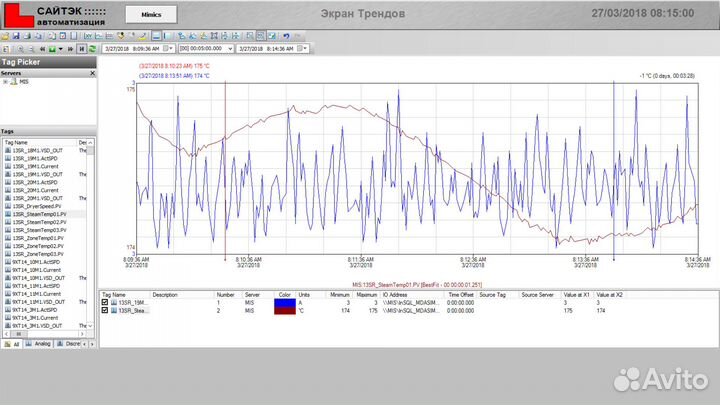This screenshot has width=720, height=405.
Task: Uncheck the 13SR_Steam tag checkbox
Action: (106, 311)
